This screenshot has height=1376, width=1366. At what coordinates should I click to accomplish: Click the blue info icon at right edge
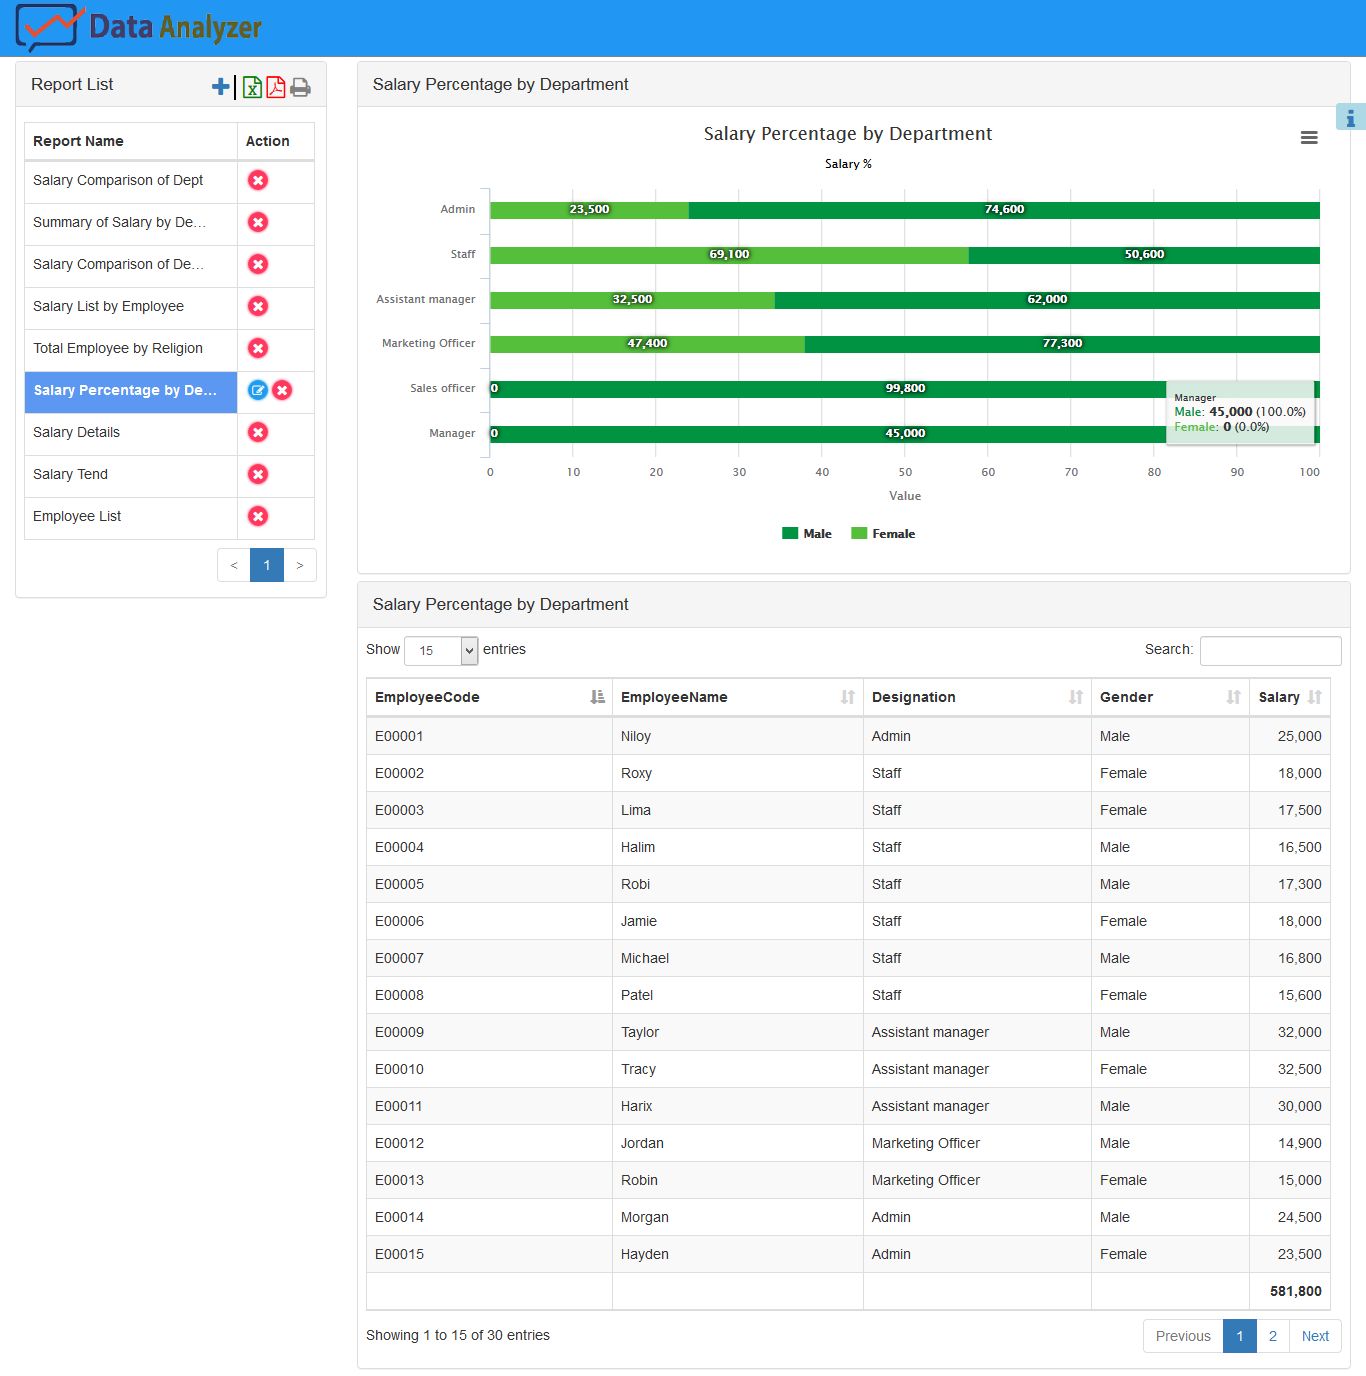coord(1350,118)
